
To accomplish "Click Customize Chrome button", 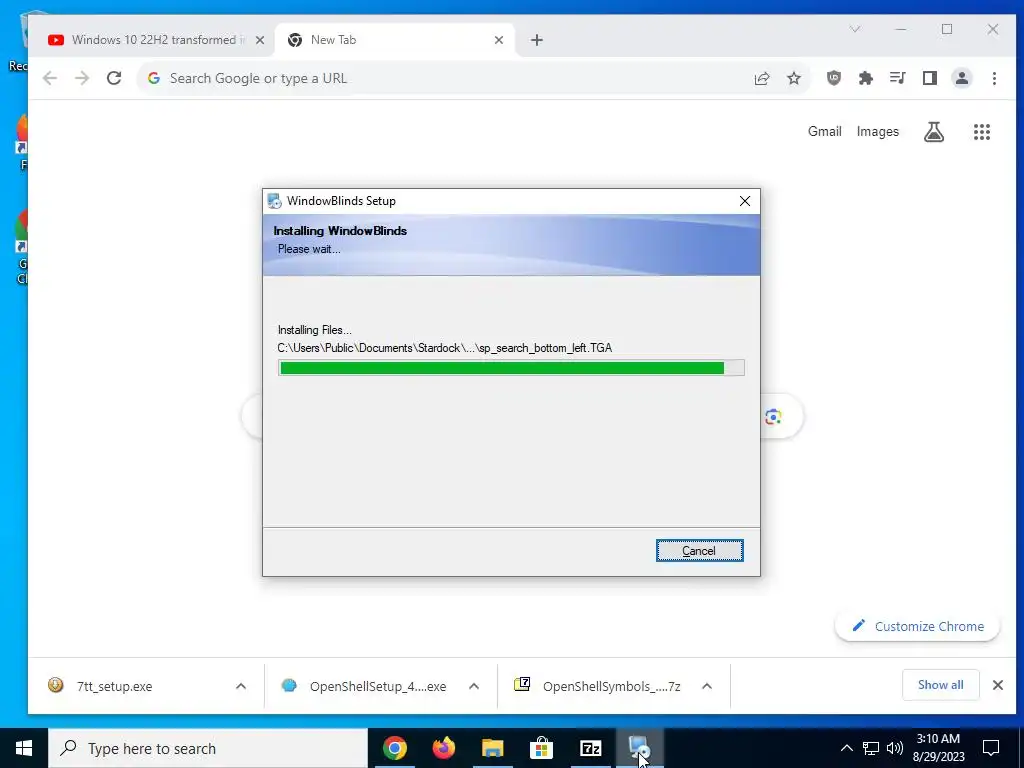I will coord(918,626).
